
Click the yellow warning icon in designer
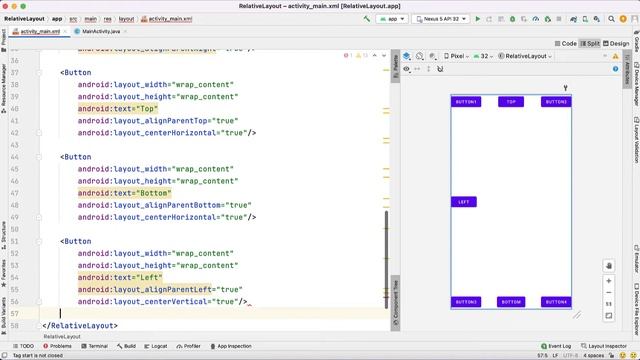(x=616, y=56)
